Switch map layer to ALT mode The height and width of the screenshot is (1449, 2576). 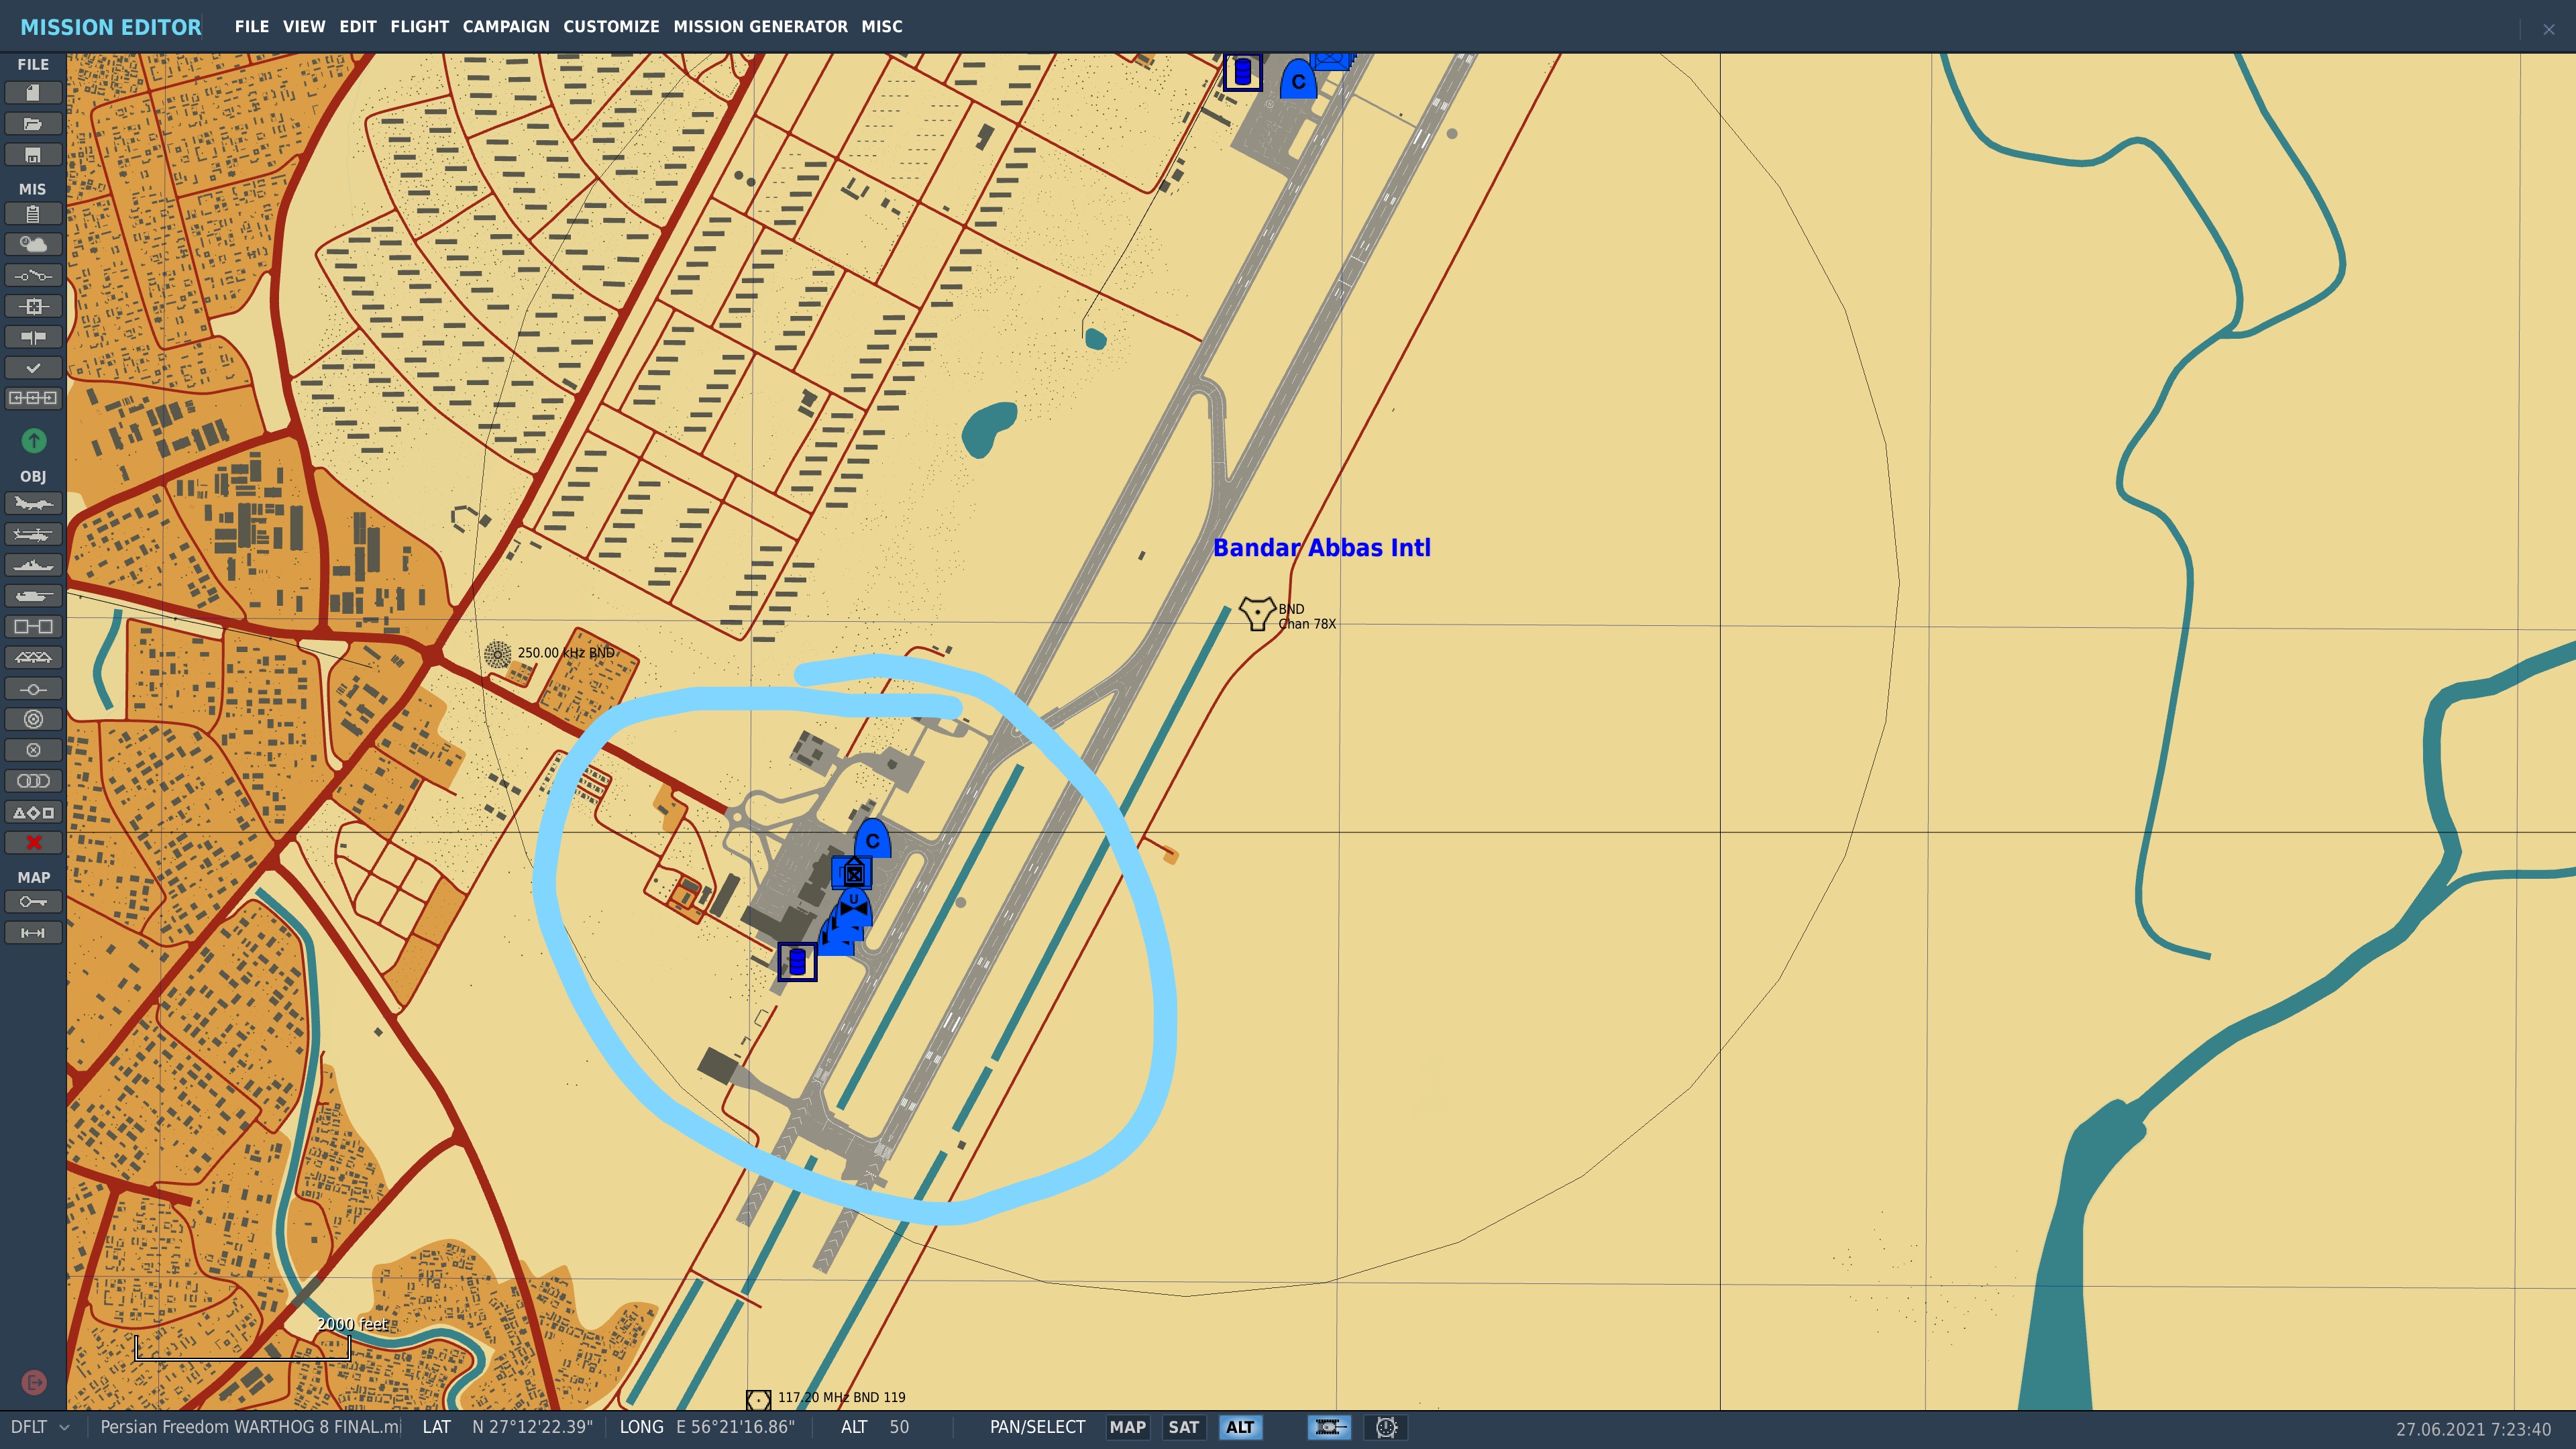(x=1240, y=1427)
